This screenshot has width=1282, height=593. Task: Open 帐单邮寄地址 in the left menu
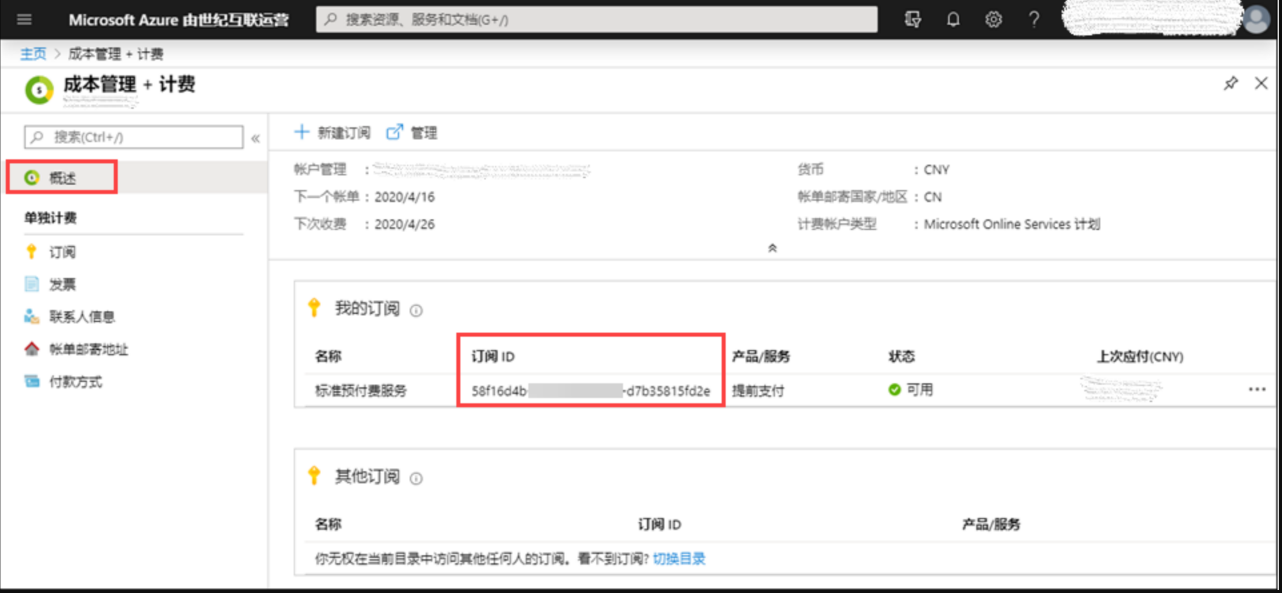pos(89,349)
